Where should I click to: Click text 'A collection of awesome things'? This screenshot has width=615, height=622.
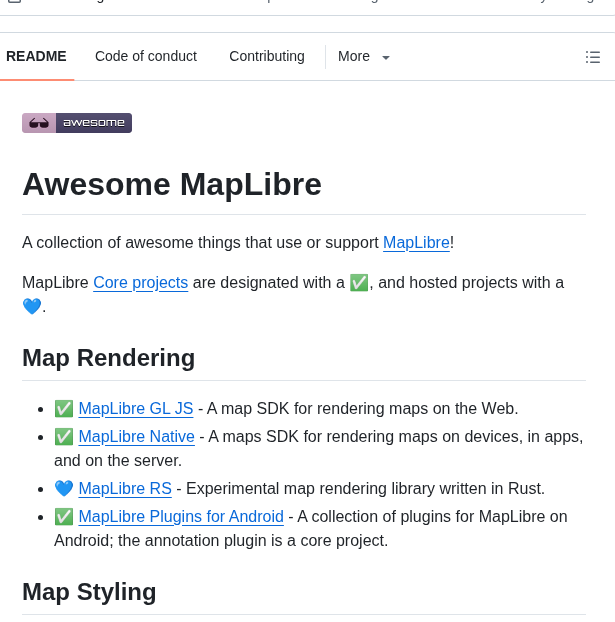pyautogui.click(x=129, y=242)
